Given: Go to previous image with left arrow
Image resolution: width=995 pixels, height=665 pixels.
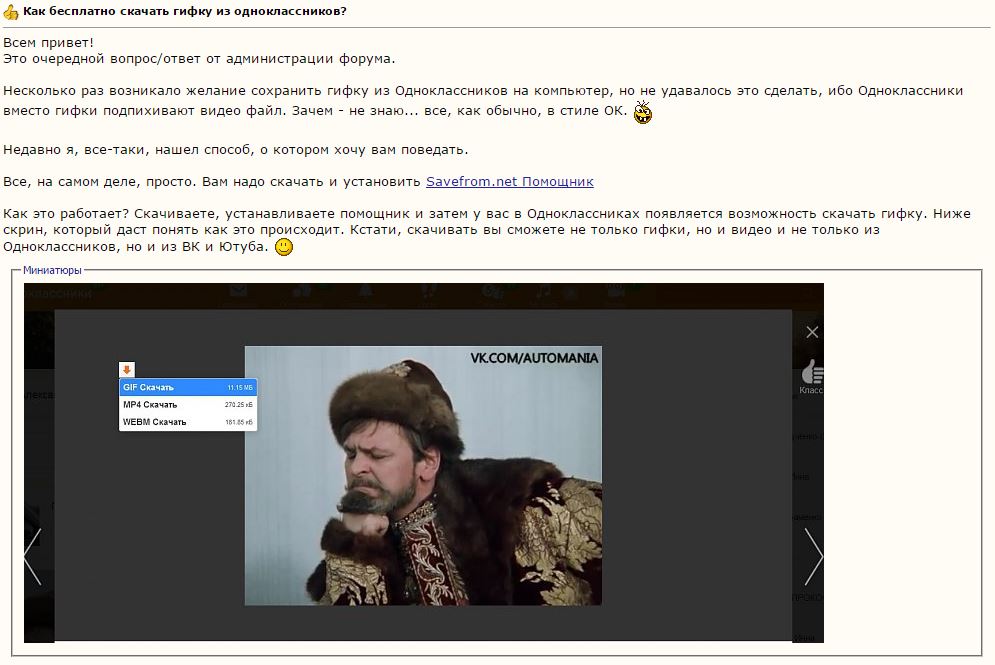Looking at the screenshot, I should (33, 556).
